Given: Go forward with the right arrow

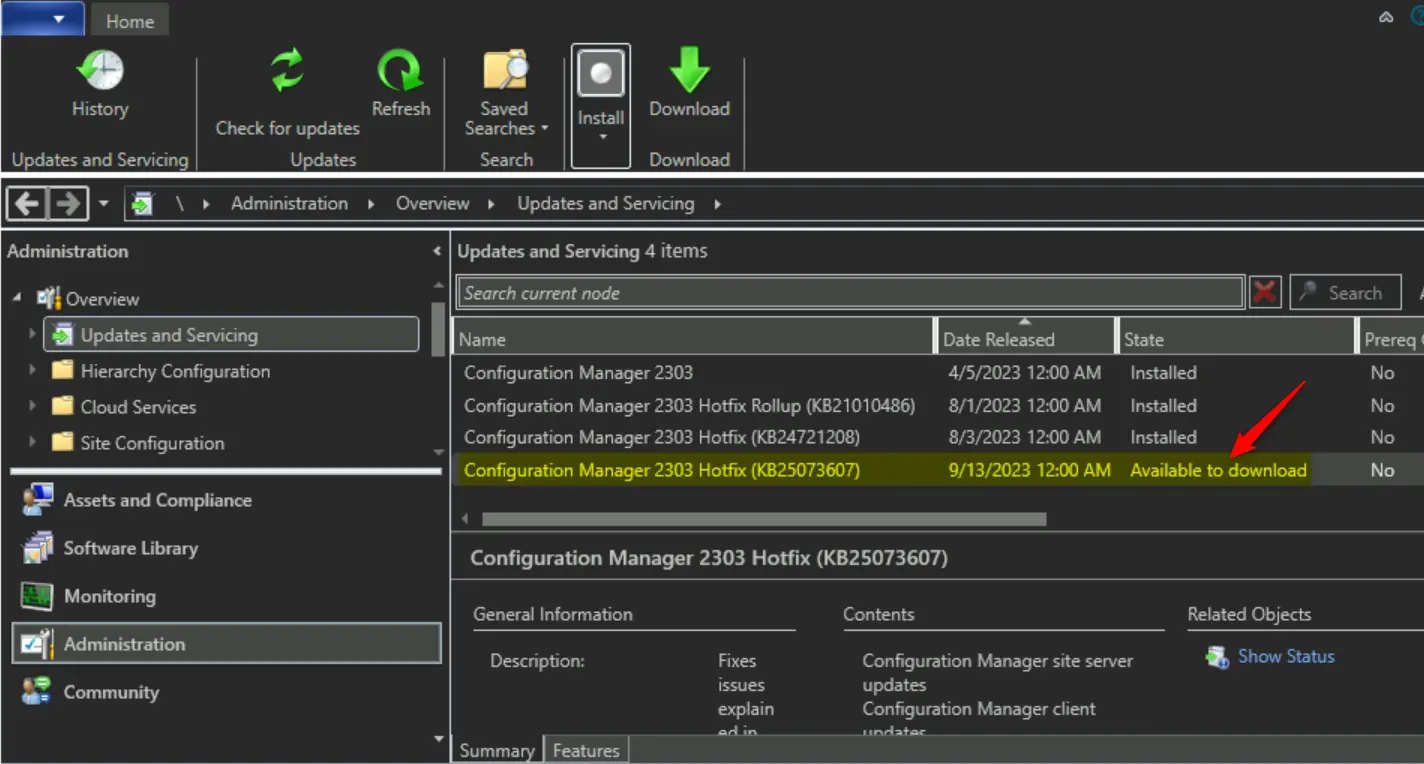Looking at the screenshot, I should [x=67, y=204].
